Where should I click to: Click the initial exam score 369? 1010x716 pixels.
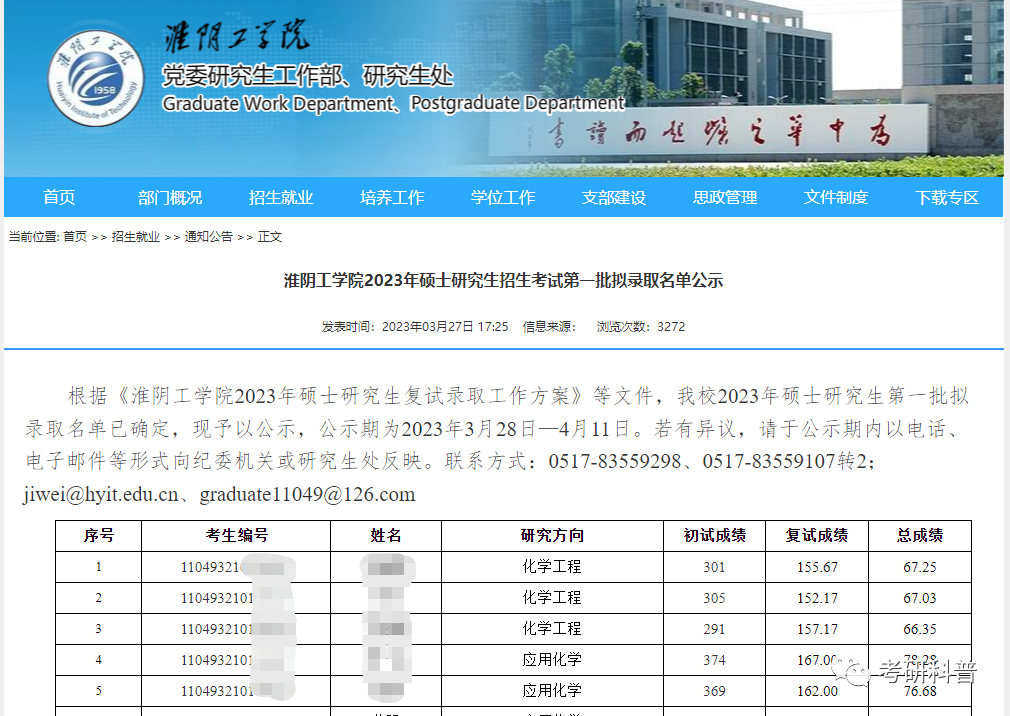(714, 691)
